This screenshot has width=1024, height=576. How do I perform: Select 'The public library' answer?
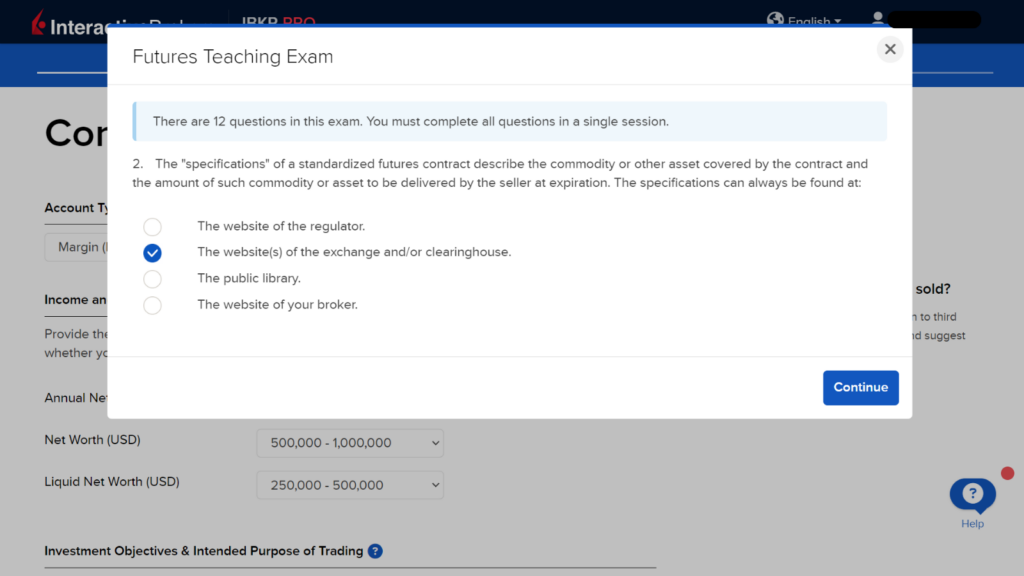(152, 278)
